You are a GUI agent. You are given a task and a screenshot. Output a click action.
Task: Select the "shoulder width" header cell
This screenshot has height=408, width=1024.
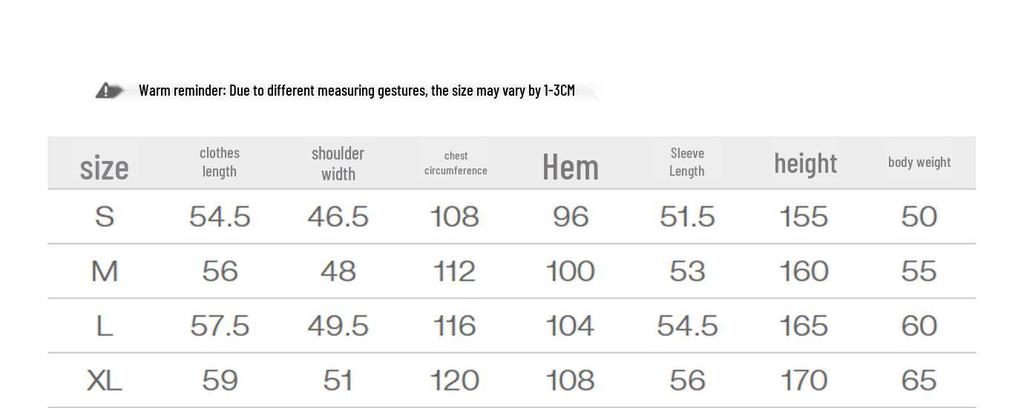(x=338, y=163)
